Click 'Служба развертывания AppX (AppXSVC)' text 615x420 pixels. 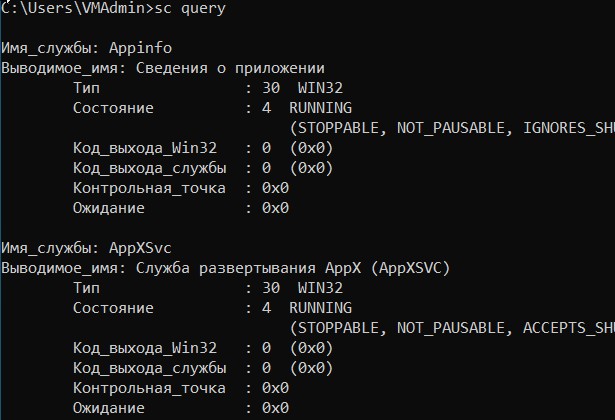pos(293,268)
